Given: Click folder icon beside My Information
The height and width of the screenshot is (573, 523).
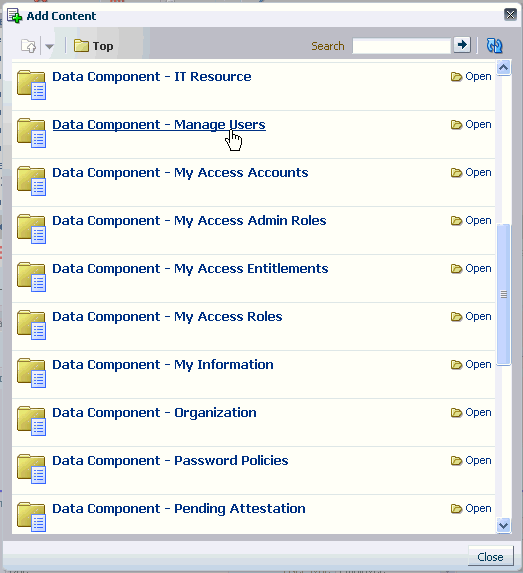Looking at the screenshot, I should (31, 373).
